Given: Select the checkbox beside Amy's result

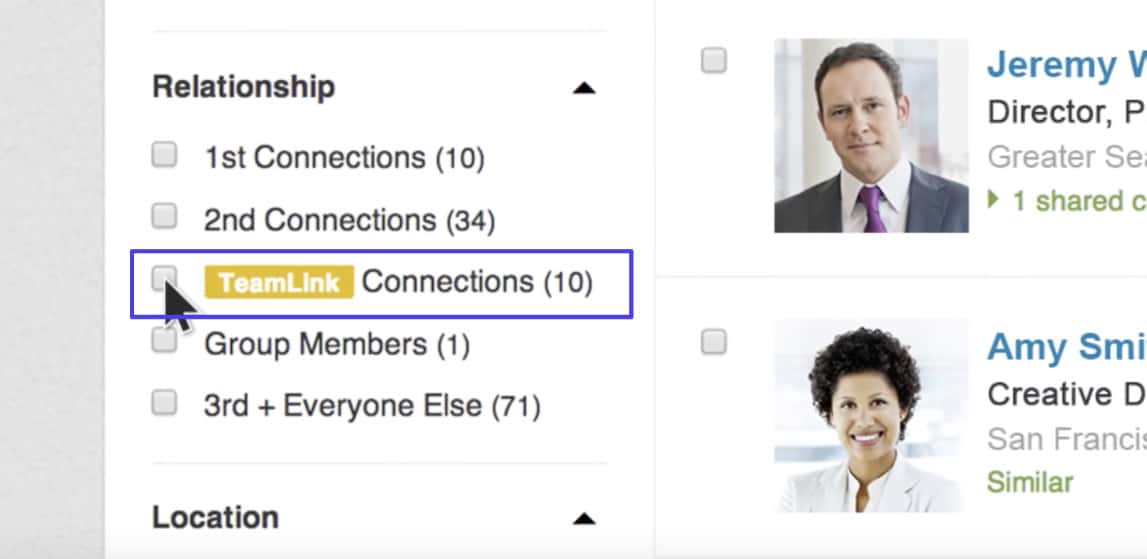Looking at the screenshot, I should (x=713, y=342).
